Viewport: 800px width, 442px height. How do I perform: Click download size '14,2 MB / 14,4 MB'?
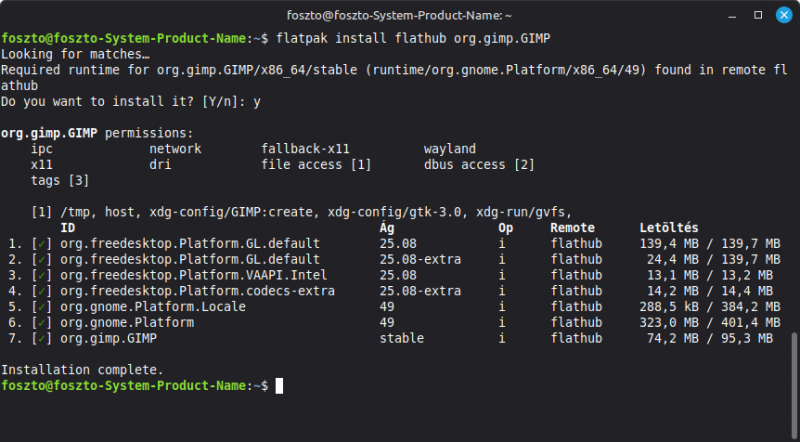pos(710,291)
